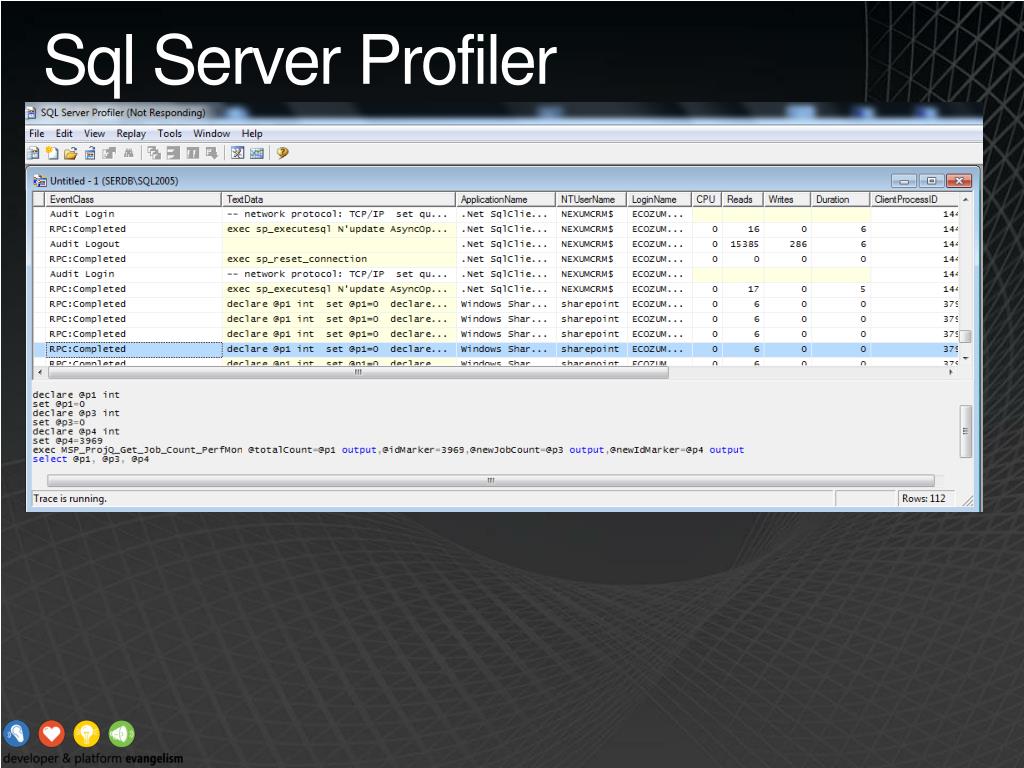1024x768 pixels.
Task: Click the Duration column header
Action: (840, 199)
